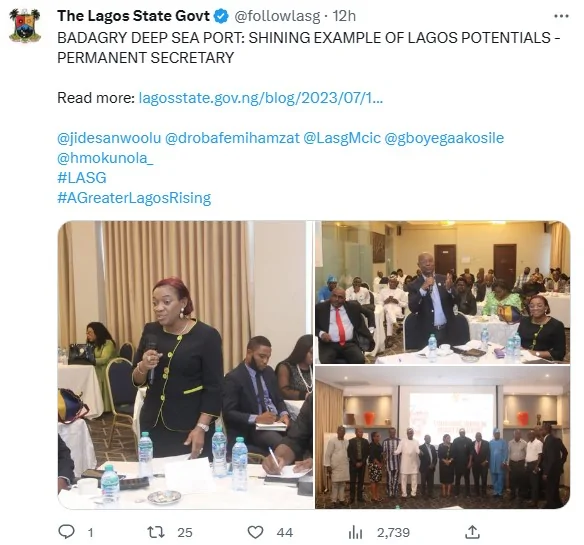Open the reply comment icon
This screenshot has height=545, width=584.
tap(67, 532)
